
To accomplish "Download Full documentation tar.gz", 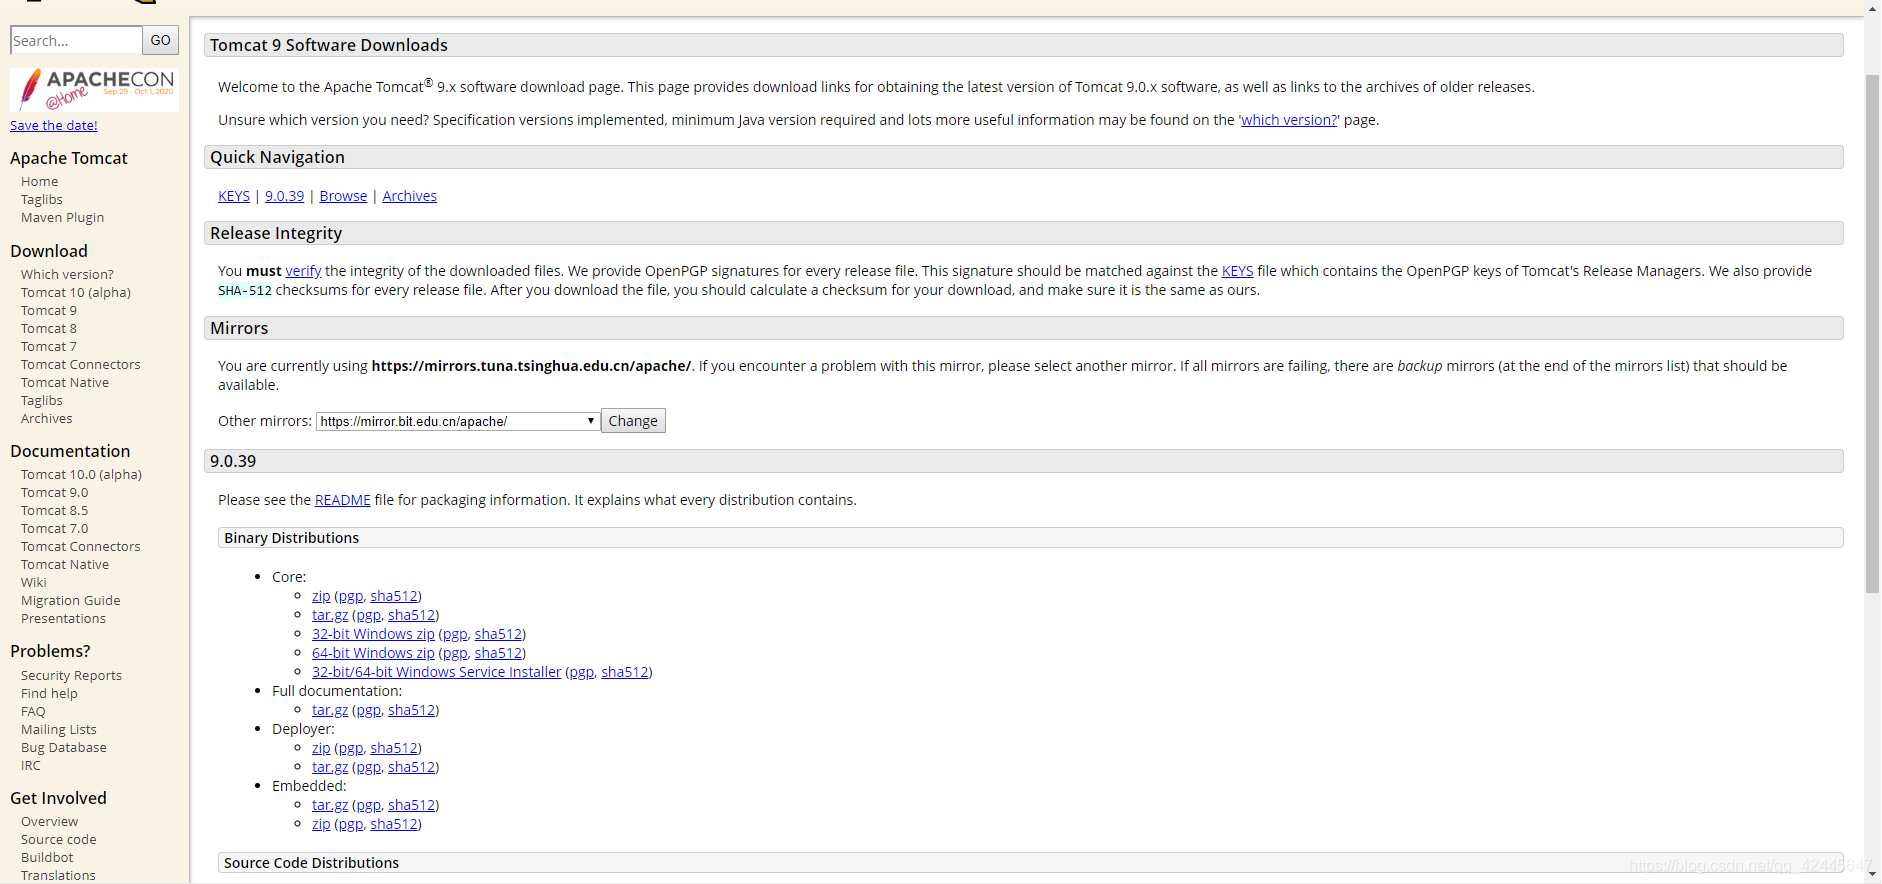I will [x=330, y=710].
